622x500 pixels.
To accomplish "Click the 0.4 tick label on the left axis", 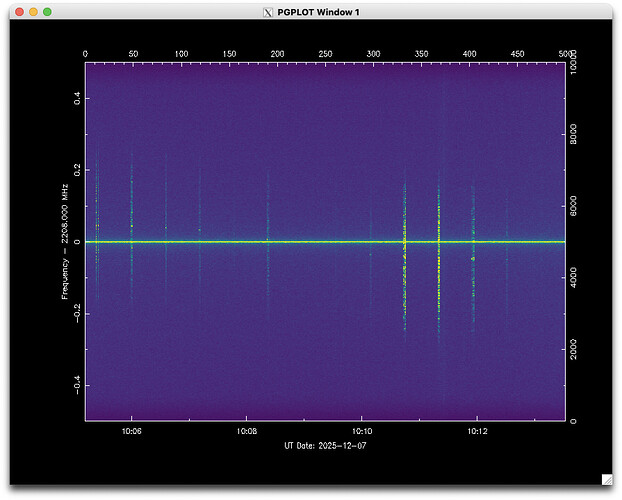I will click(x=74, y=99).
